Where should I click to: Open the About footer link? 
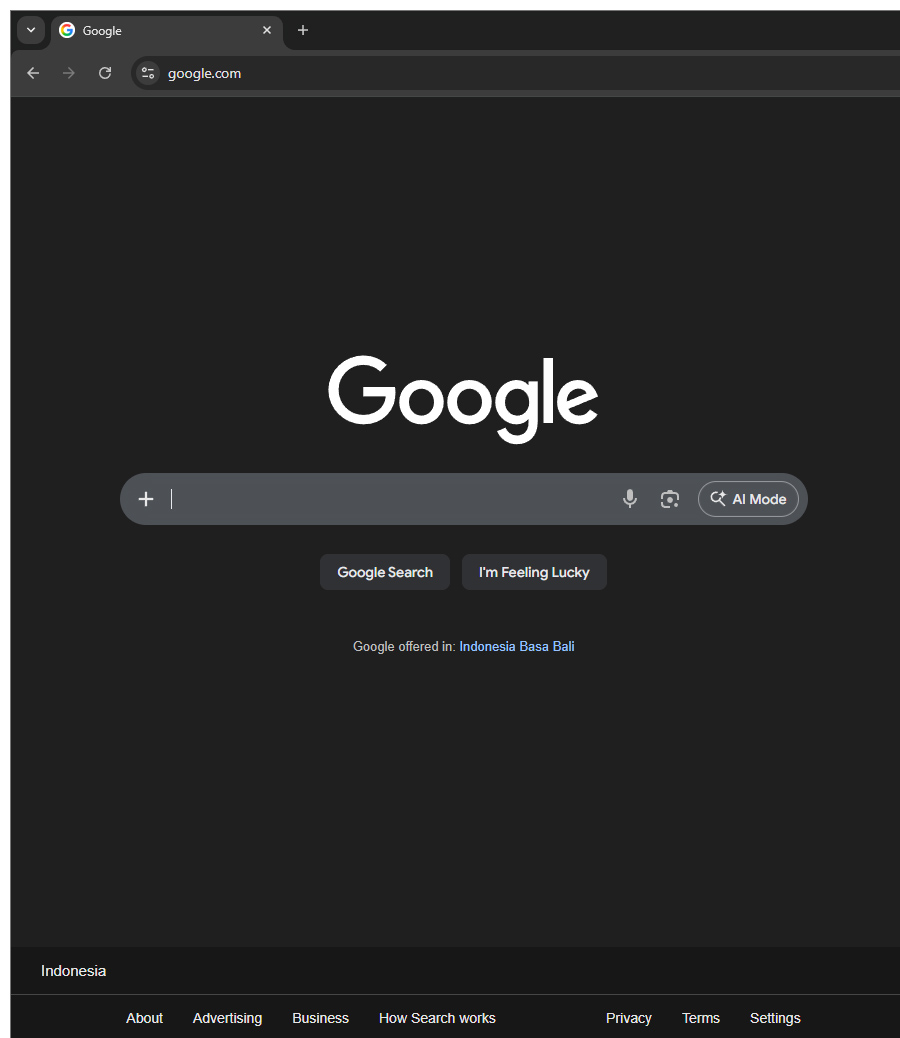144,1018
